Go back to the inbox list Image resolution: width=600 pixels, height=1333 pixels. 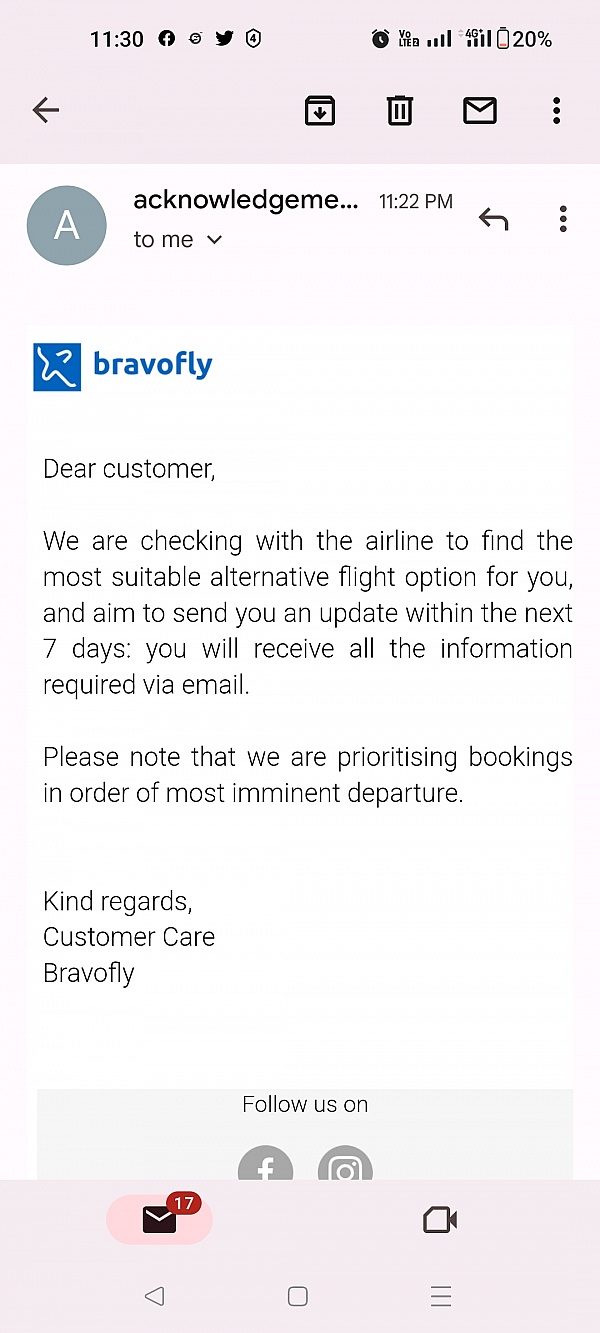pyautogui.click(x=46, y=110)
